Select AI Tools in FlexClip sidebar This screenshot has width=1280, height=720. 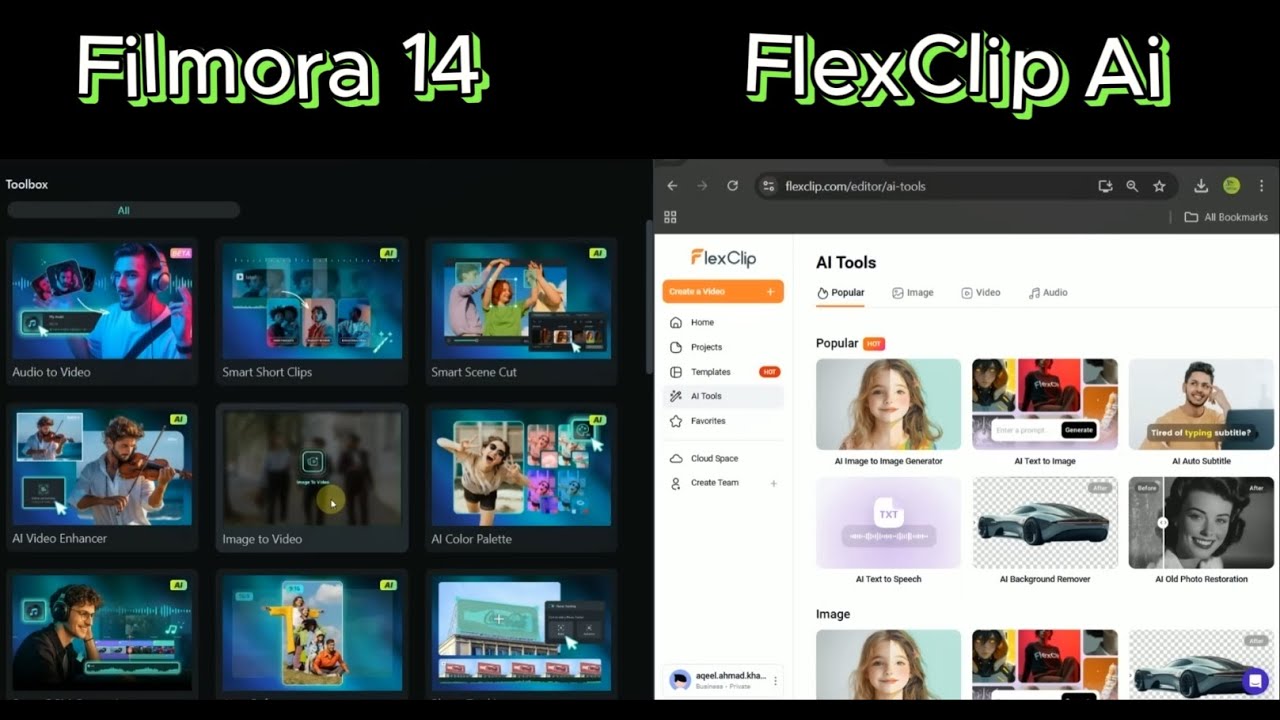(723, 396)
